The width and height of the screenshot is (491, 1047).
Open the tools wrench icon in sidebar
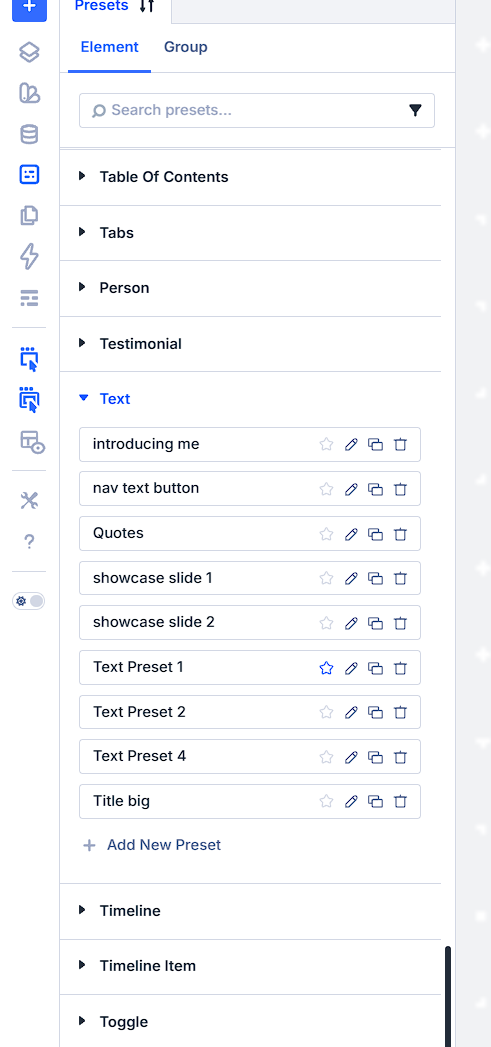29,500
